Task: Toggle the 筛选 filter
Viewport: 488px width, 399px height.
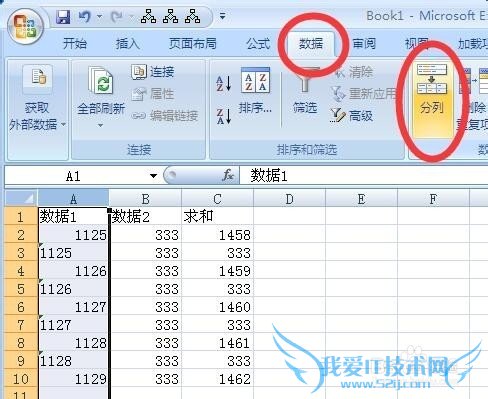Action: pyautogui.click(x=305, y=91)
